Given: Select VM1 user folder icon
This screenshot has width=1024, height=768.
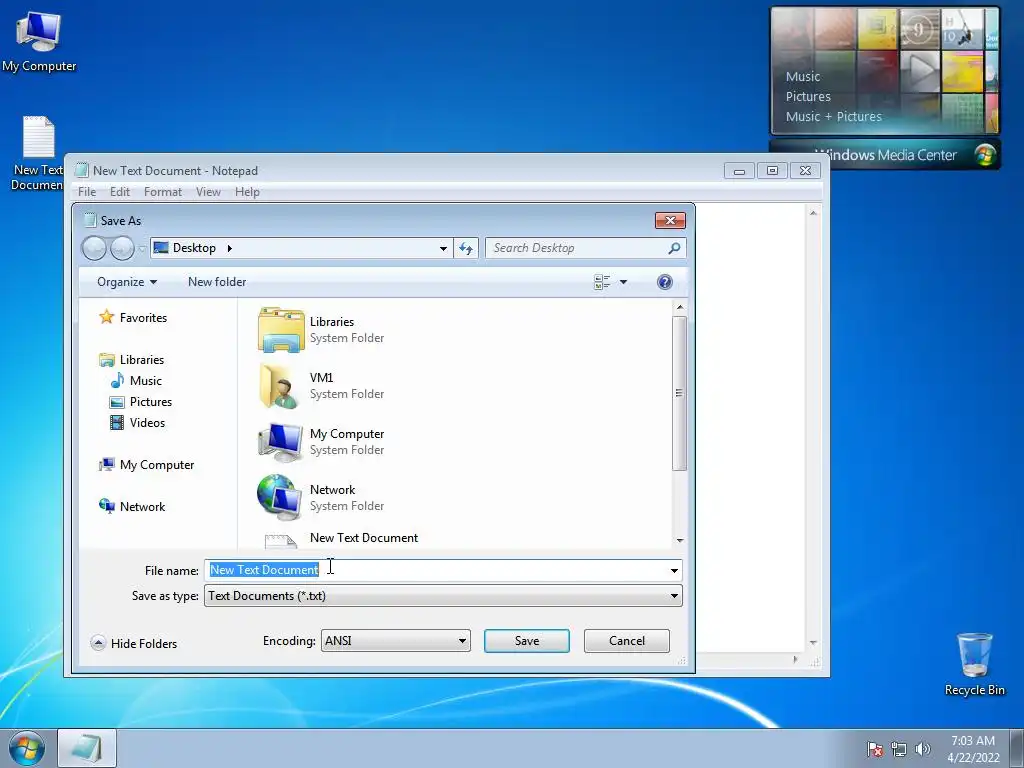Looking at the screenshot, I should (280, 386).
